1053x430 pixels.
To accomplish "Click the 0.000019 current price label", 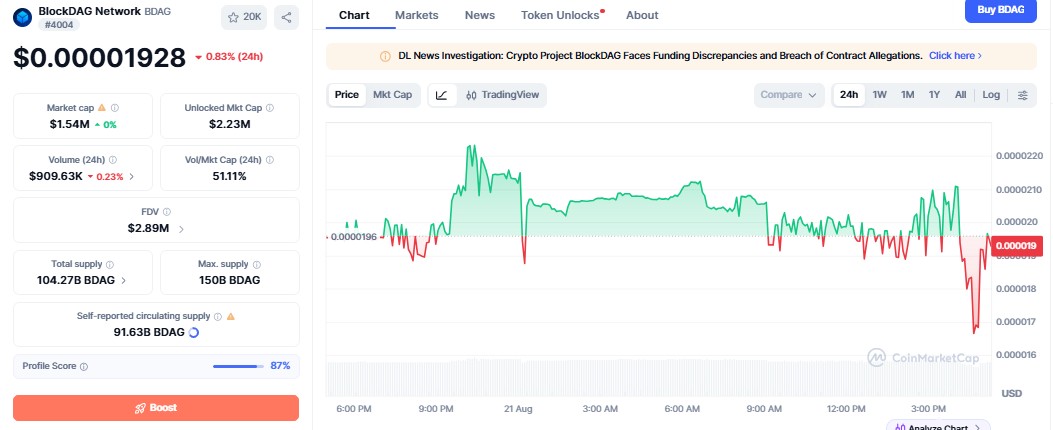I will pyautogui.click(x=1015, y=246).
